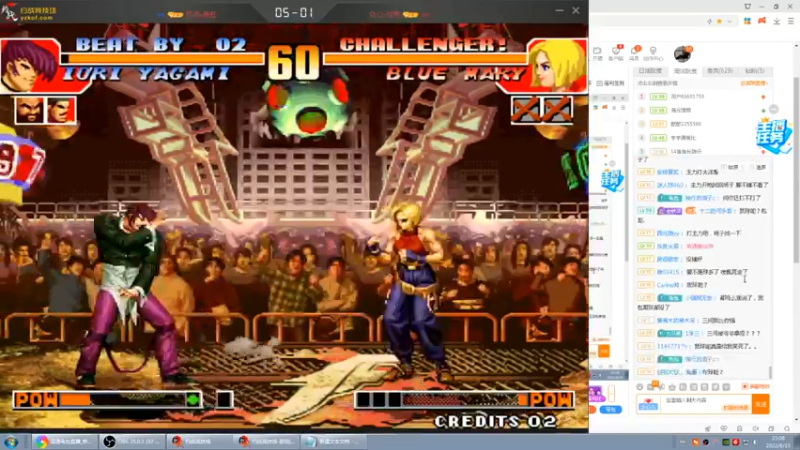Open the red gamepad browser extension
800x450 pixels.
point(762,21)
